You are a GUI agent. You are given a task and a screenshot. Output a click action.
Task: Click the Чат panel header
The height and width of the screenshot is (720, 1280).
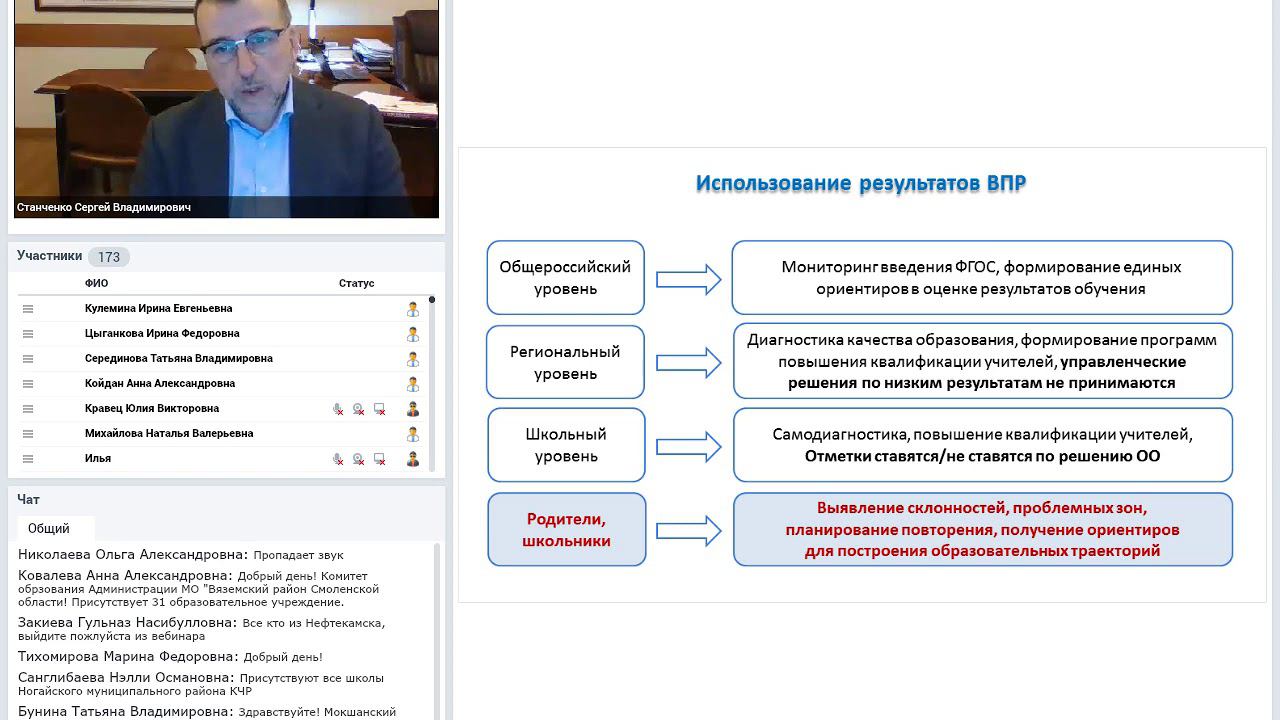tap(28, 499)
